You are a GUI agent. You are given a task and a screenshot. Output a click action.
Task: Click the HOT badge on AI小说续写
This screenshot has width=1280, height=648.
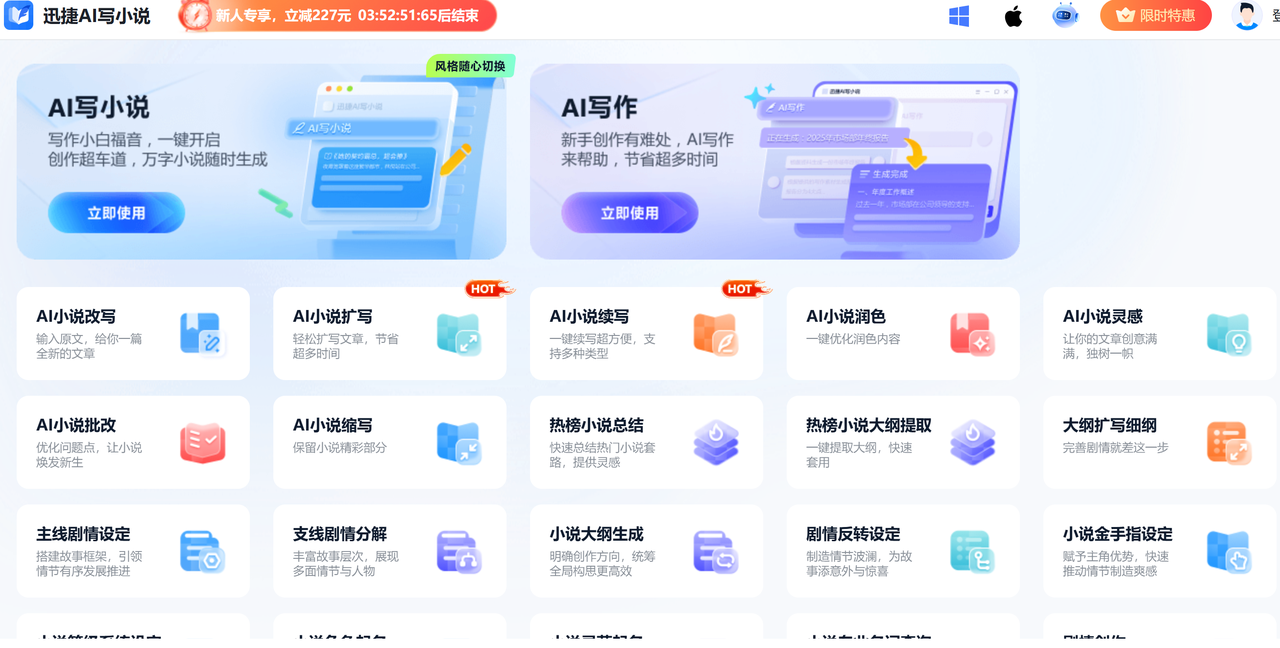(x=746, y=289)
